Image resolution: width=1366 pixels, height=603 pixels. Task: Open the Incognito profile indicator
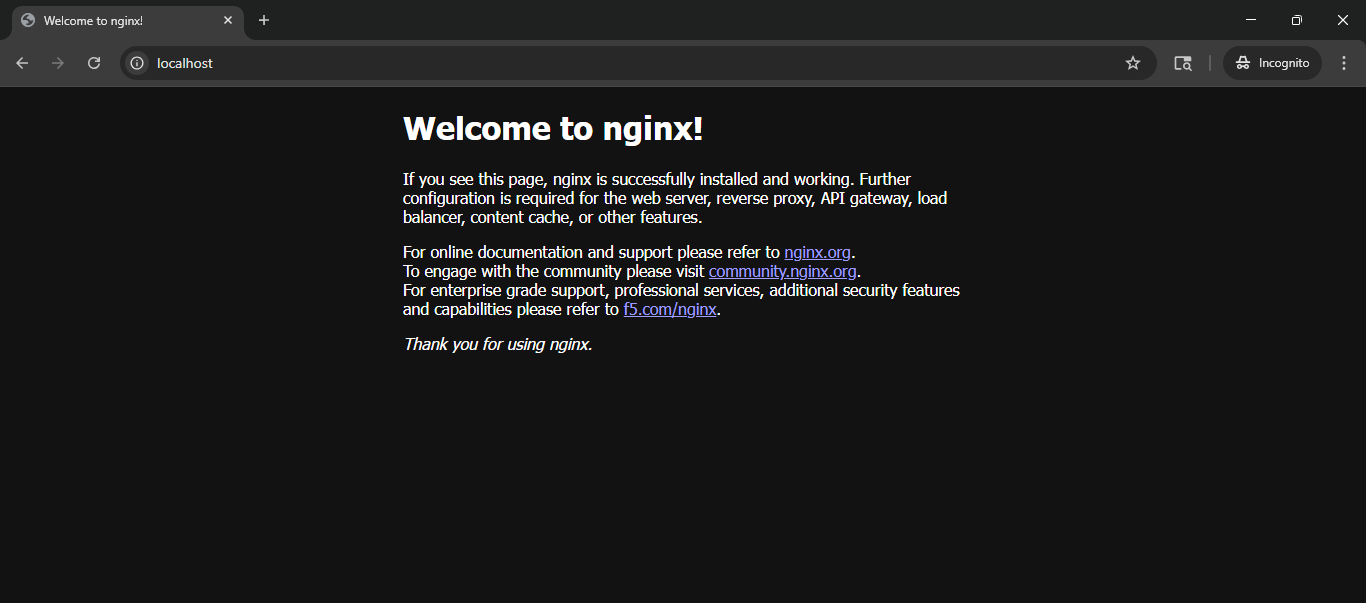1272,63
